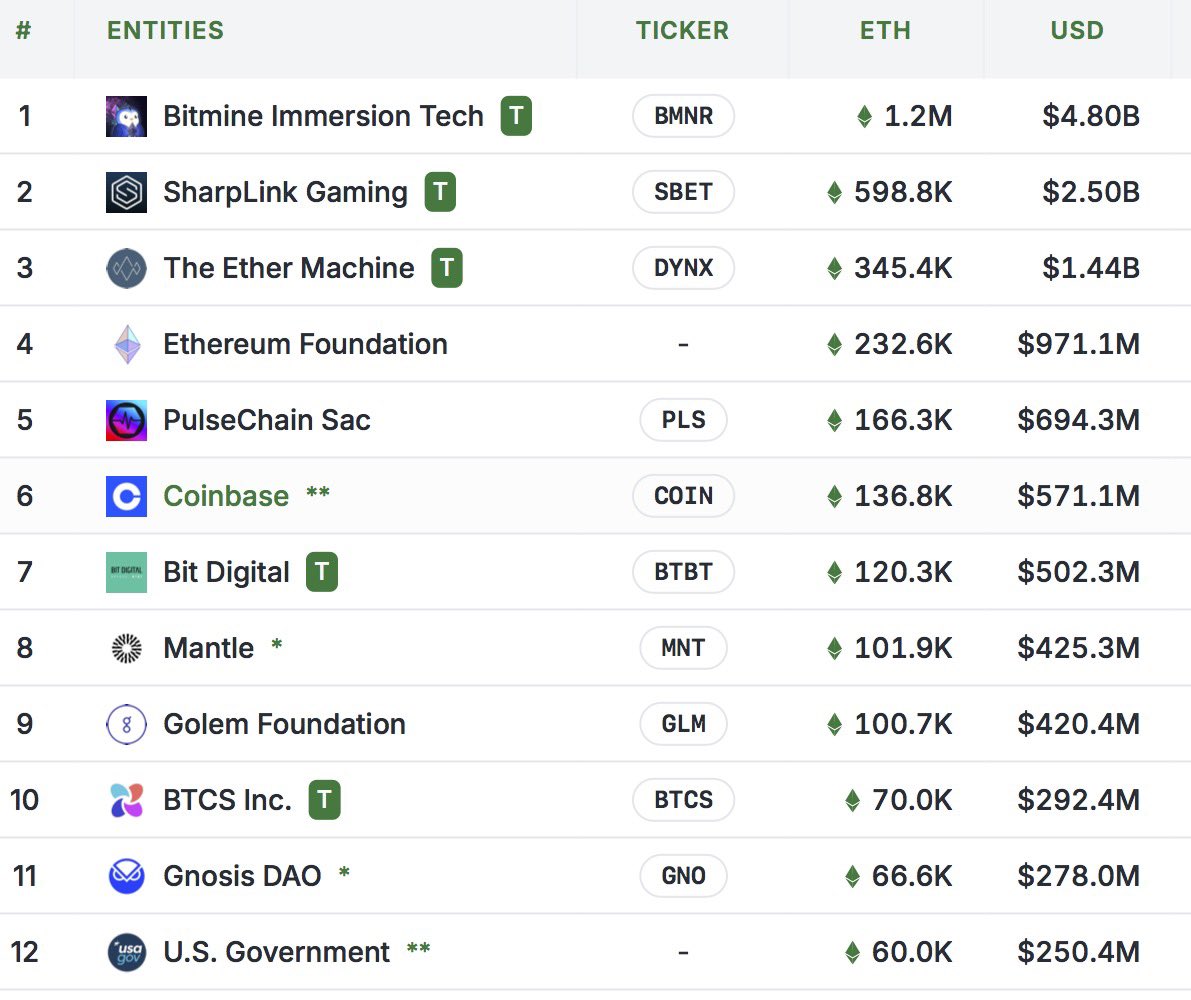The width and height of the screenshot is (1191, 1000).
Task: Sort by the ENTITIES column header
Action: 165,30
